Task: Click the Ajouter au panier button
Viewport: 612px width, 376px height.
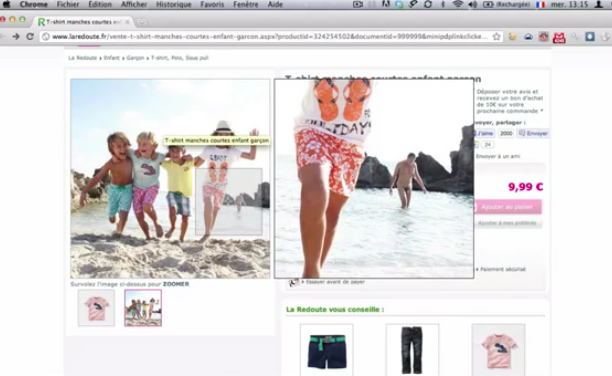Action: pyautogui.click(x=507, y=207)
